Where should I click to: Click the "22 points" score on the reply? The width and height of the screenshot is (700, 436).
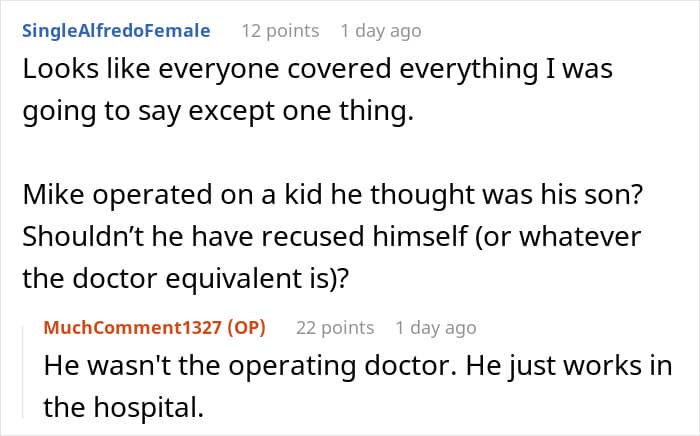click(334, 327)
